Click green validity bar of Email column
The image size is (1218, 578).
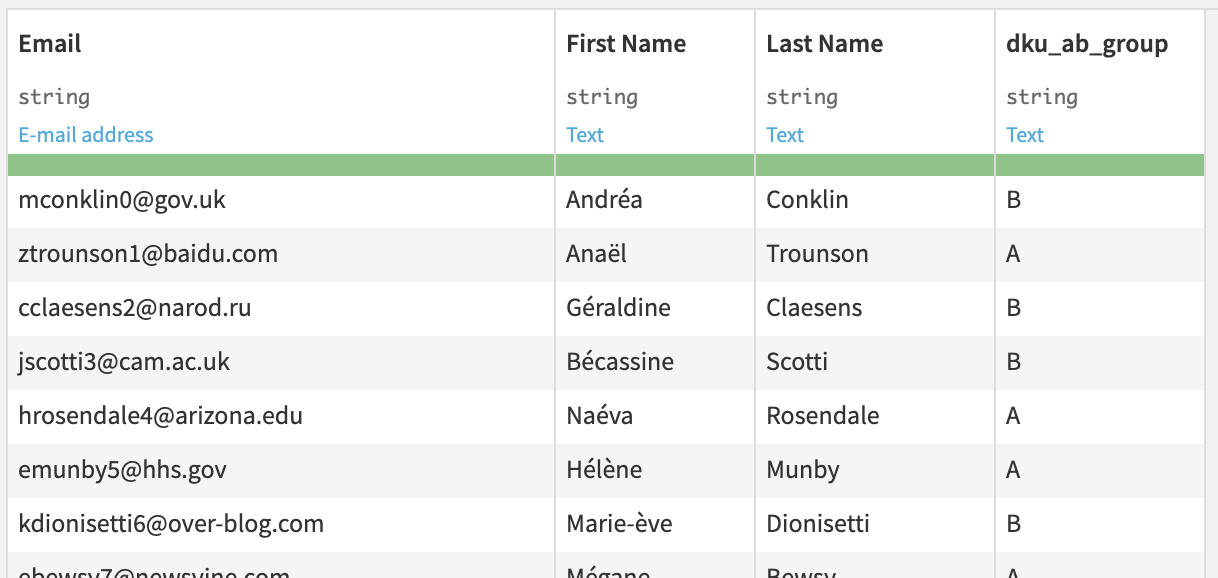click(280, 165)
